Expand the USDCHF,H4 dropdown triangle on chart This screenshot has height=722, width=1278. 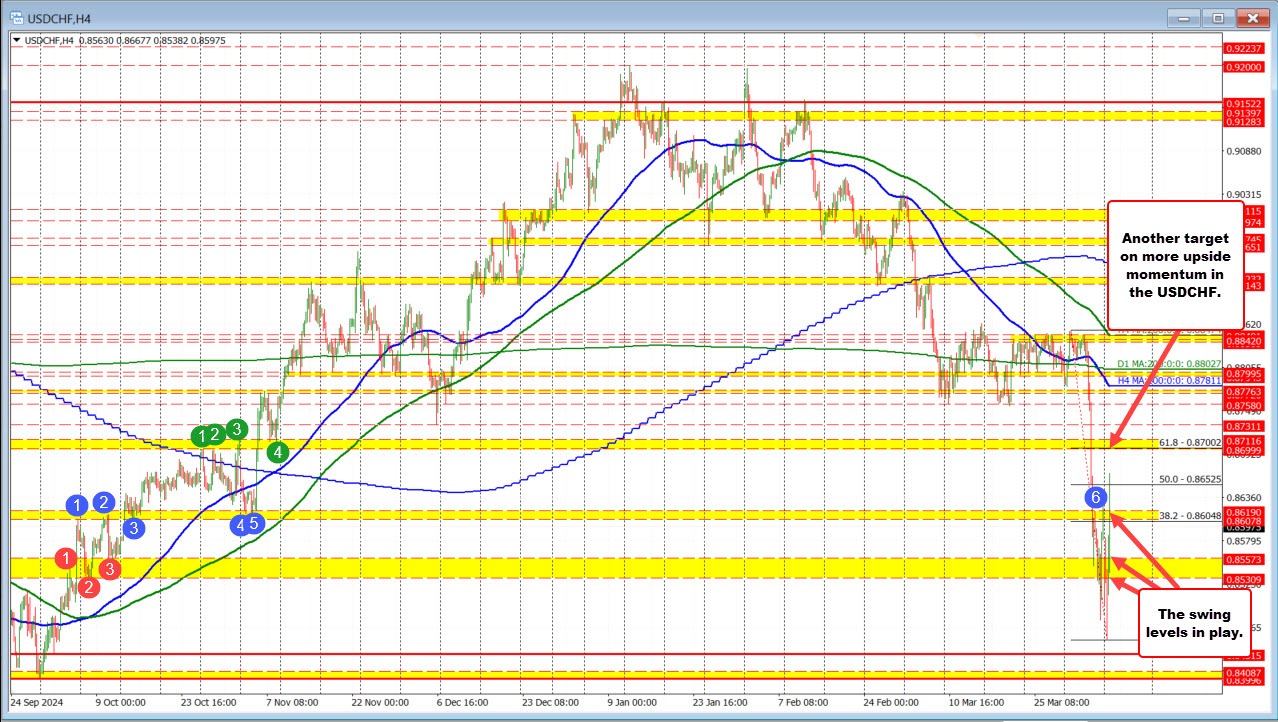tap(15, 40)
